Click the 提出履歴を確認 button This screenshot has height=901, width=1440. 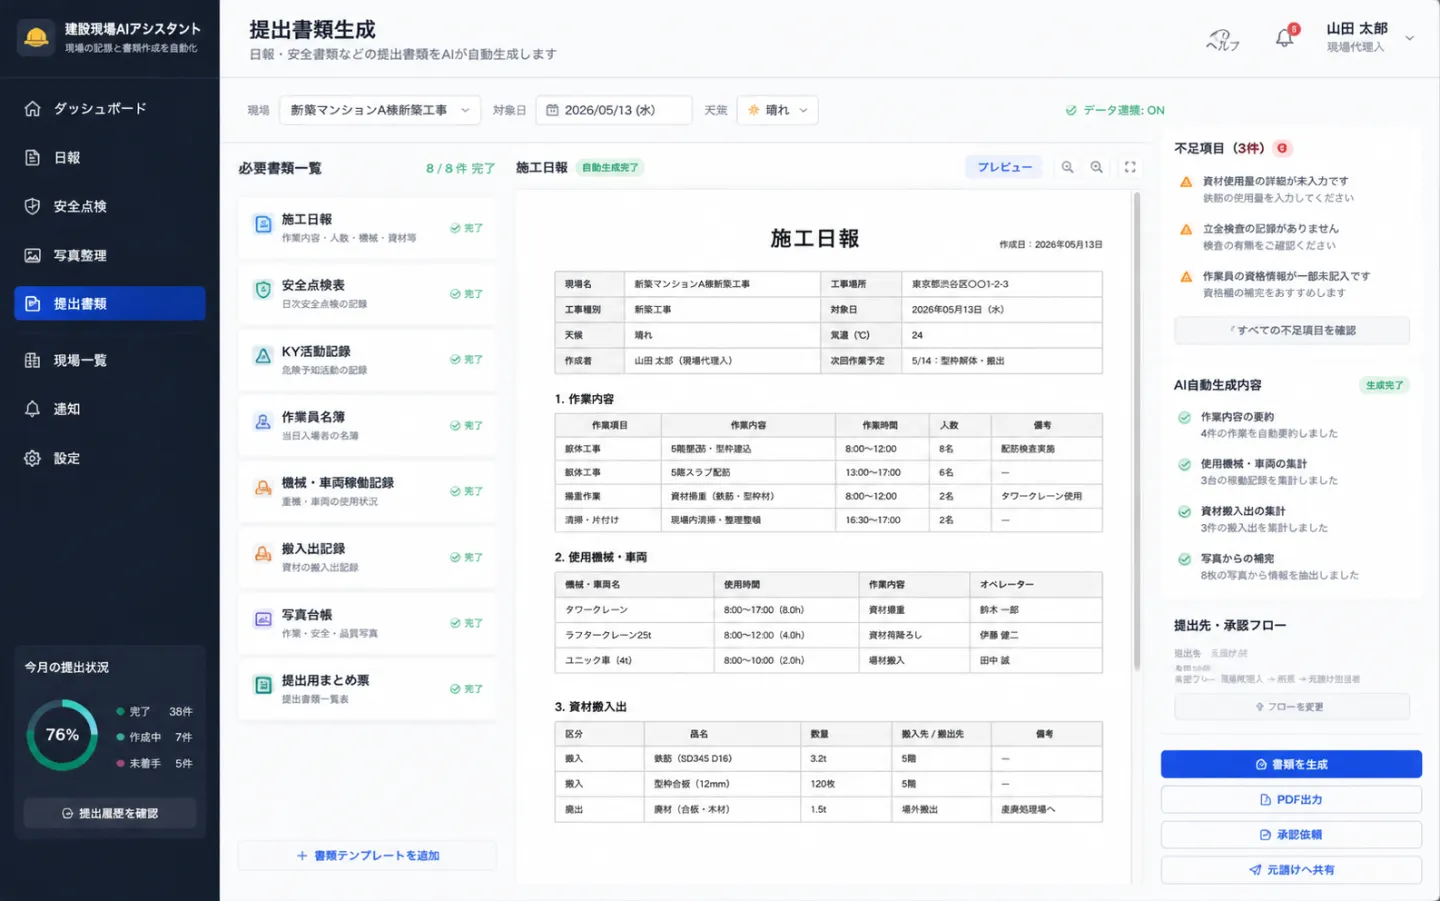[110, 813]
